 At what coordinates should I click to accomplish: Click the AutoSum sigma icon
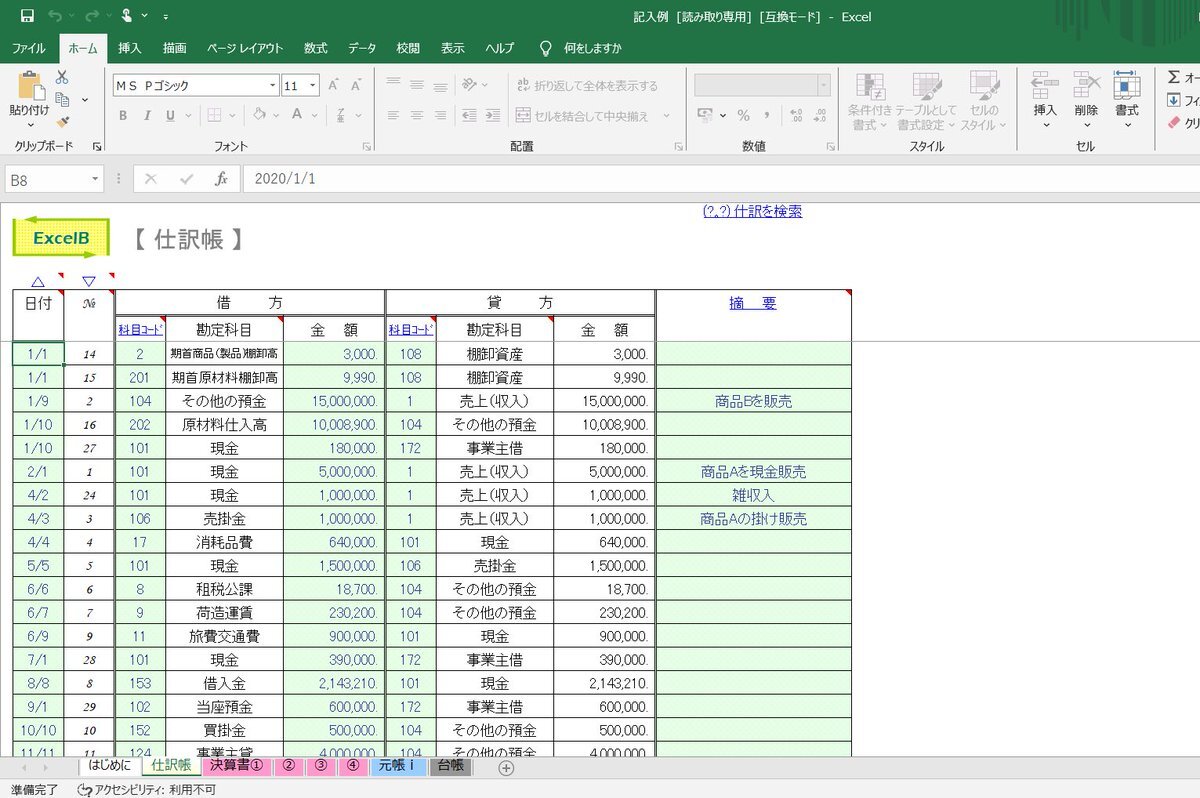tap(1174, 77)
